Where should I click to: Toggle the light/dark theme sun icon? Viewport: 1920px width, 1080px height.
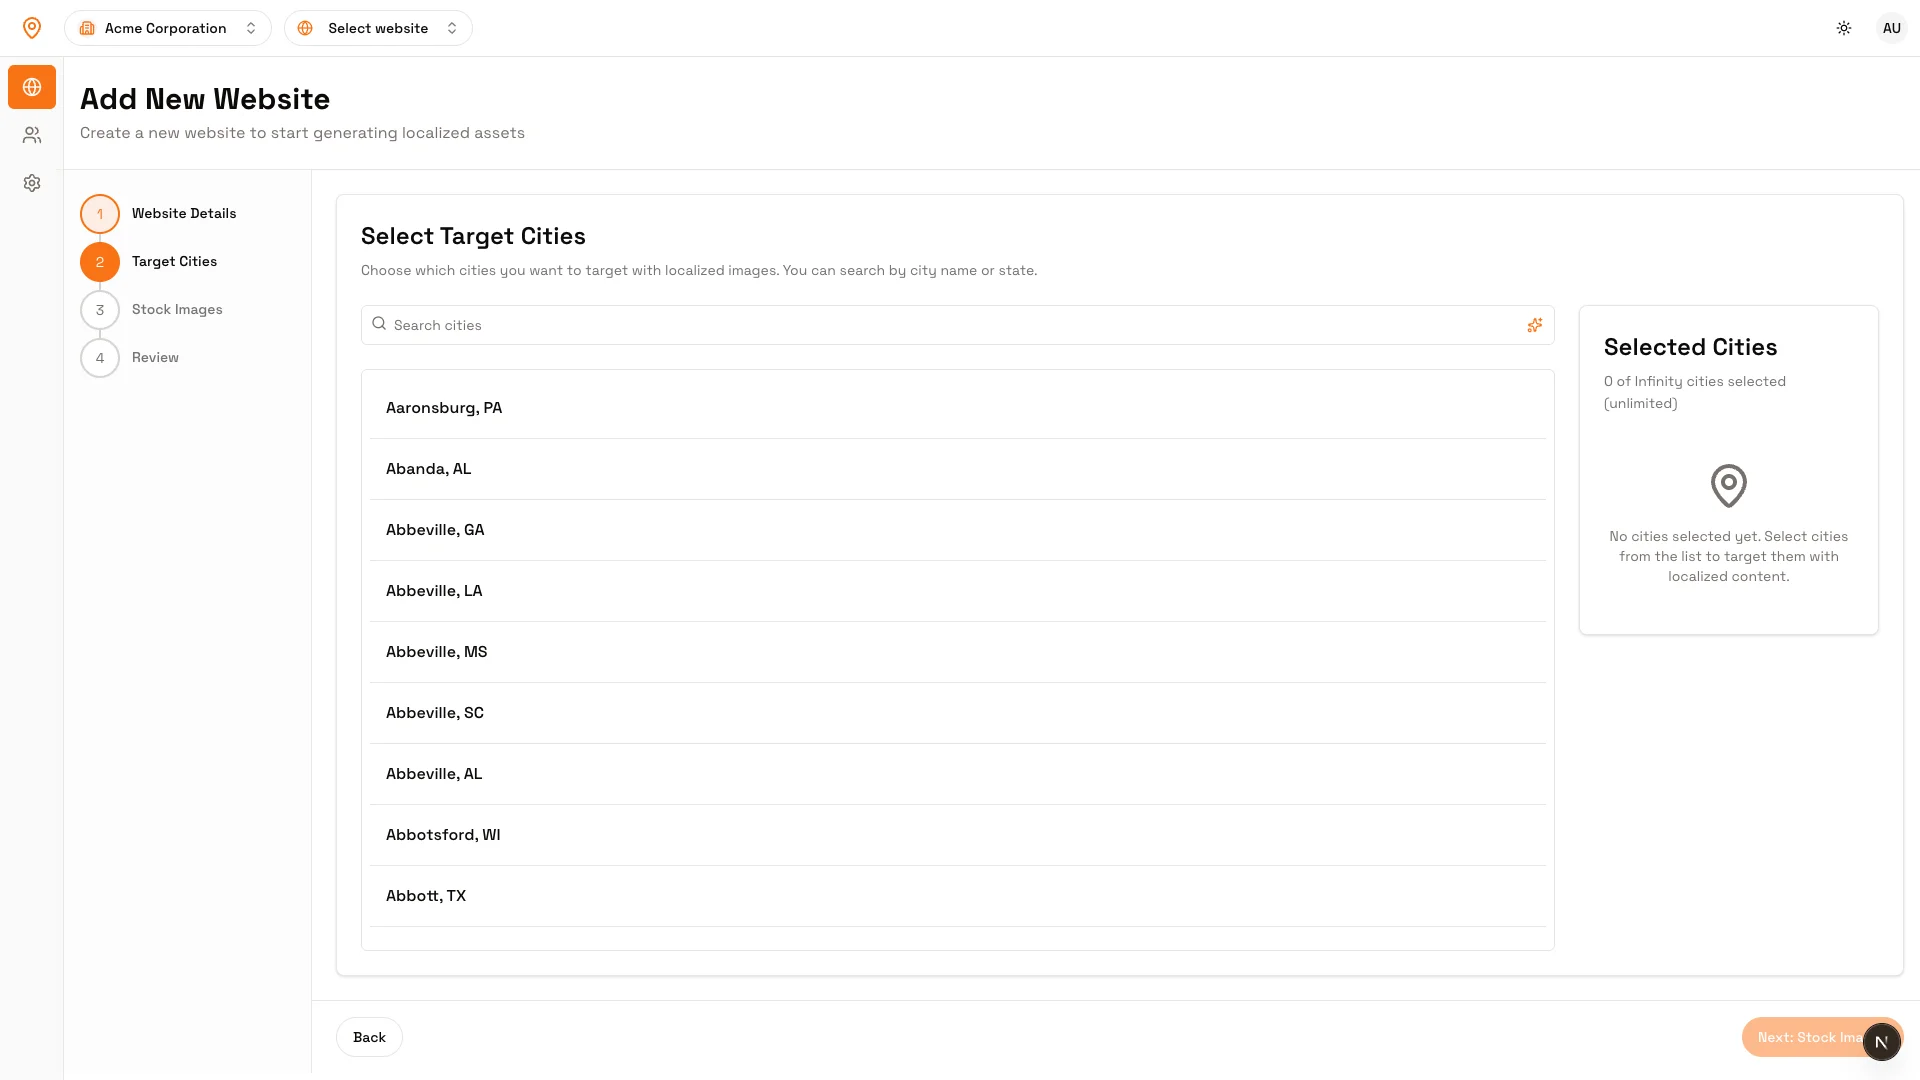[x=1844, y=28]
